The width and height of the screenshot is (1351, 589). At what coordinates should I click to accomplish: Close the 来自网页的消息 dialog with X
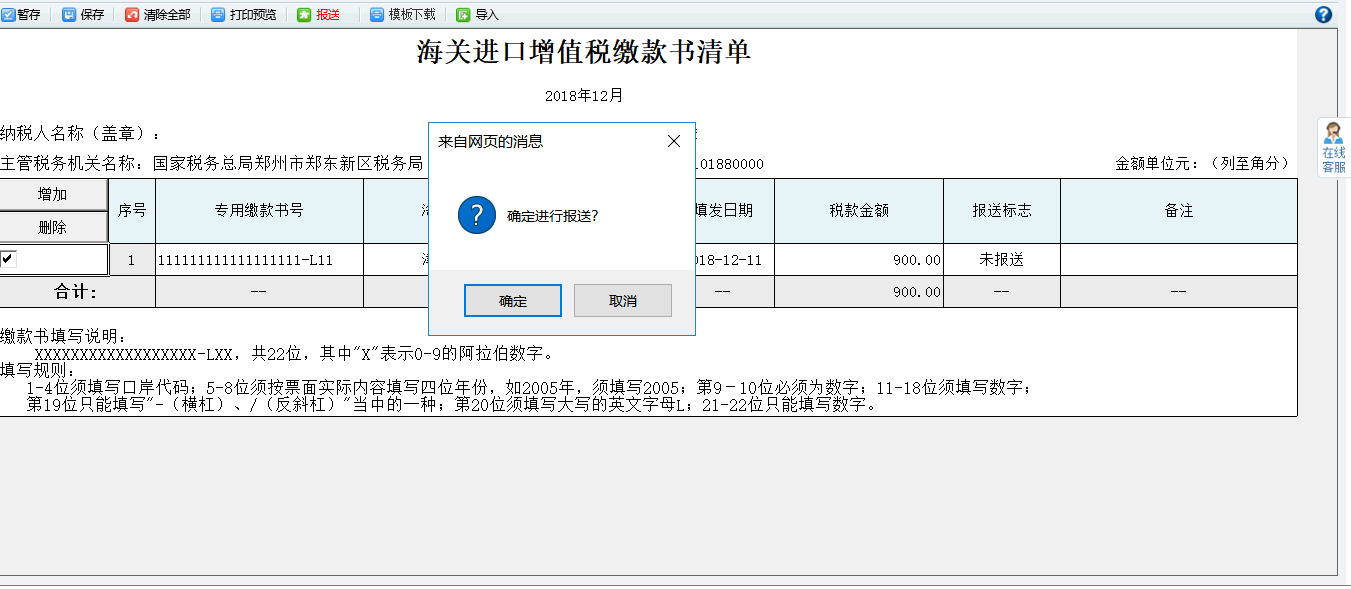673,141
